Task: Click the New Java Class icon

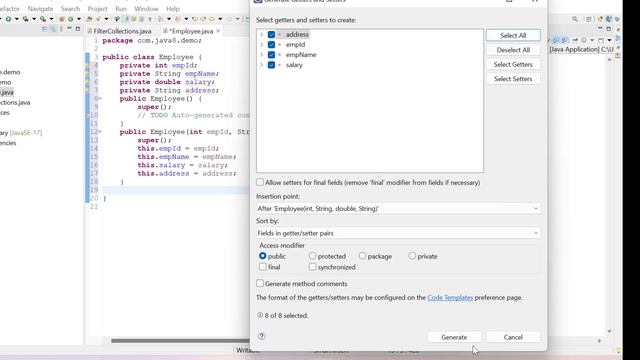Action: point(71,19)
